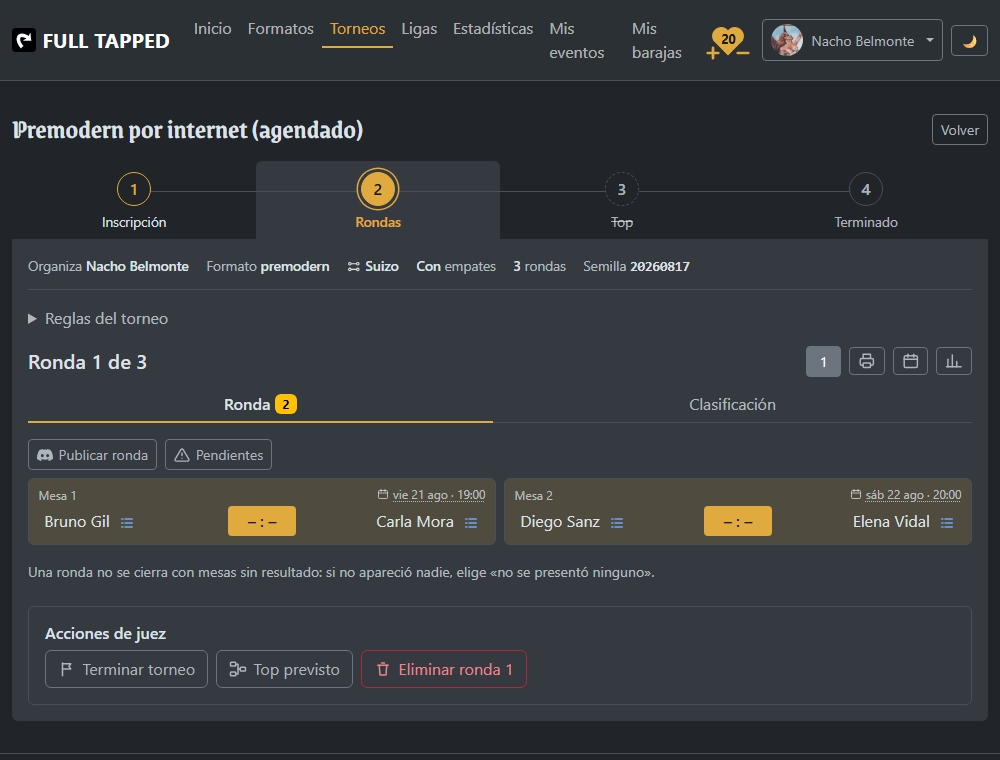
Task: Click round number 1 pager button
Action: pyautogui.click(x=823, y=362)
